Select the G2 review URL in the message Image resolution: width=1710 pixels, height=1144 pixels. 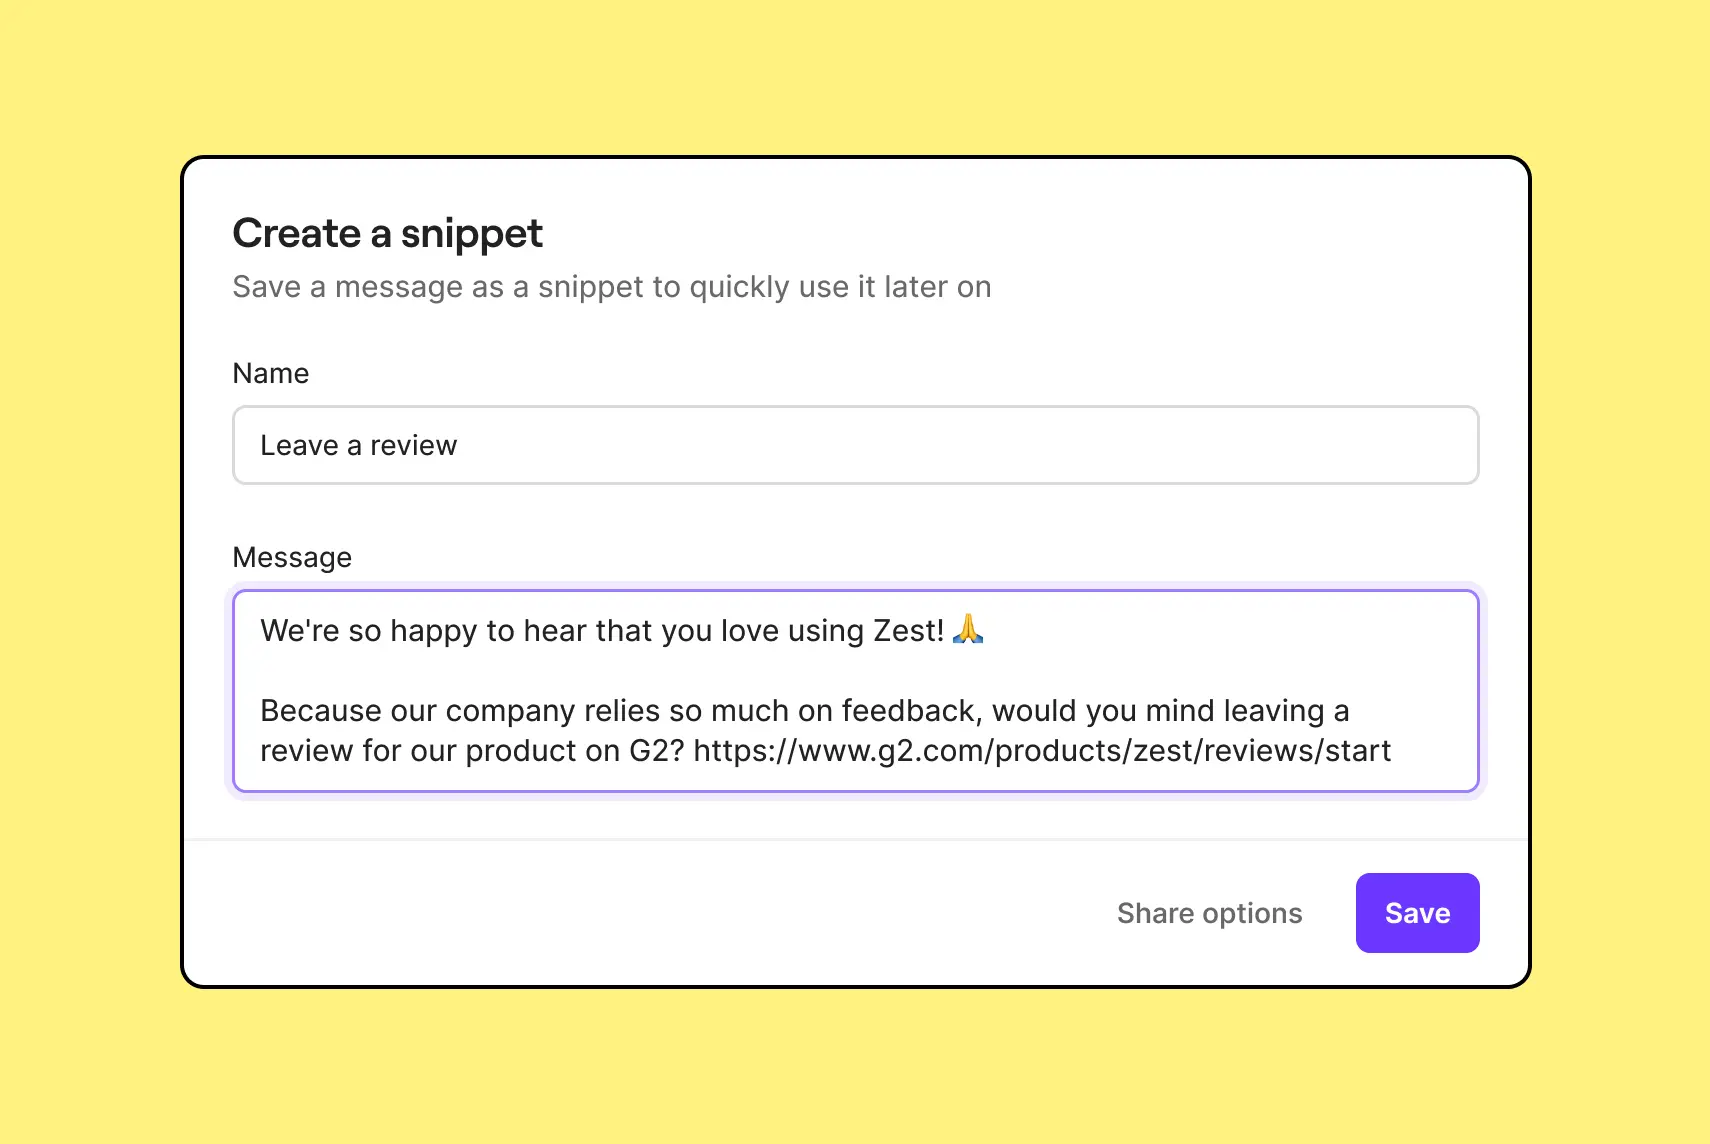[1043, 751]
